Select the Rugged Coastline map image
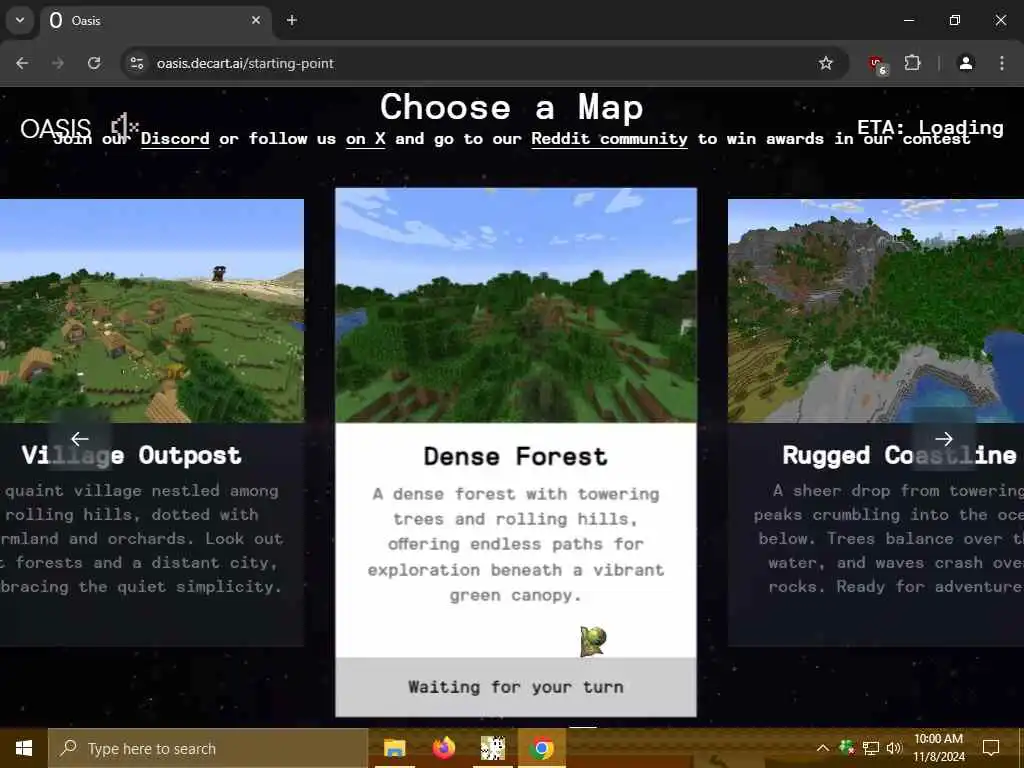Viewport: 1024px width, 768px height. click(x=876, y=311)
